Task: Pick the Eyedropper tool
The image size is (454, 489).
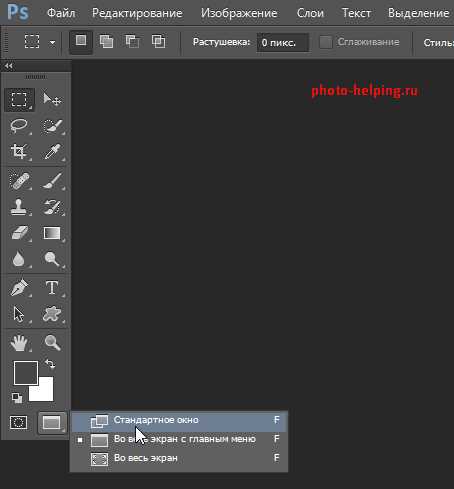Action: point(52,152)
